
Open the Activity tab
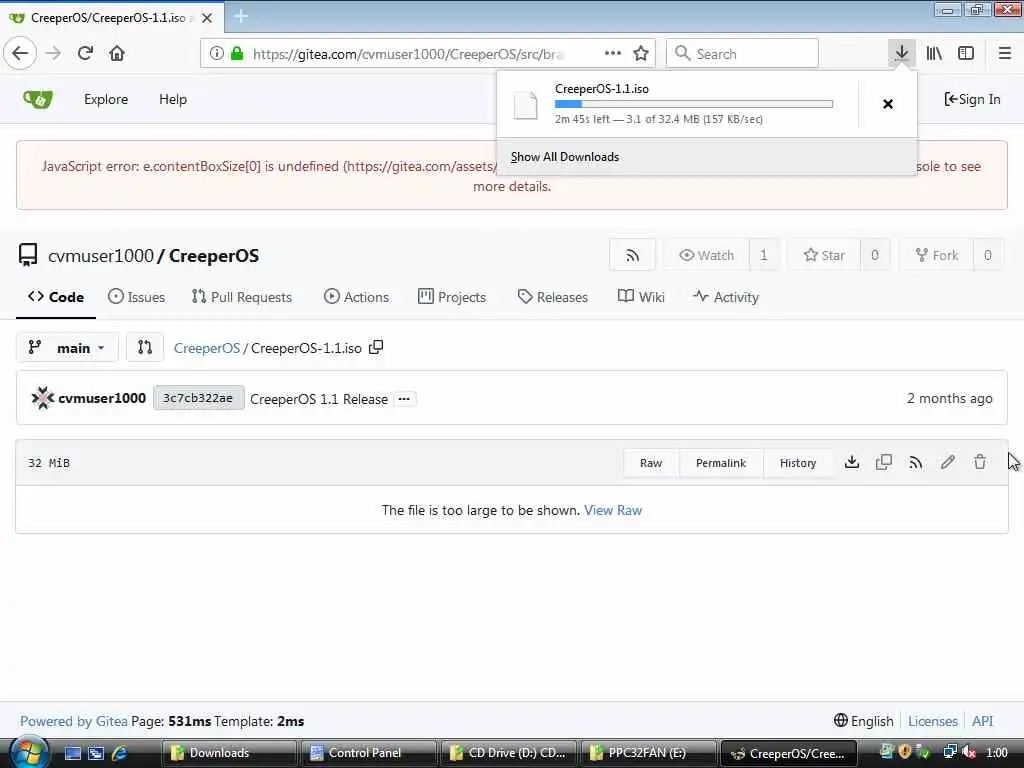726,297
